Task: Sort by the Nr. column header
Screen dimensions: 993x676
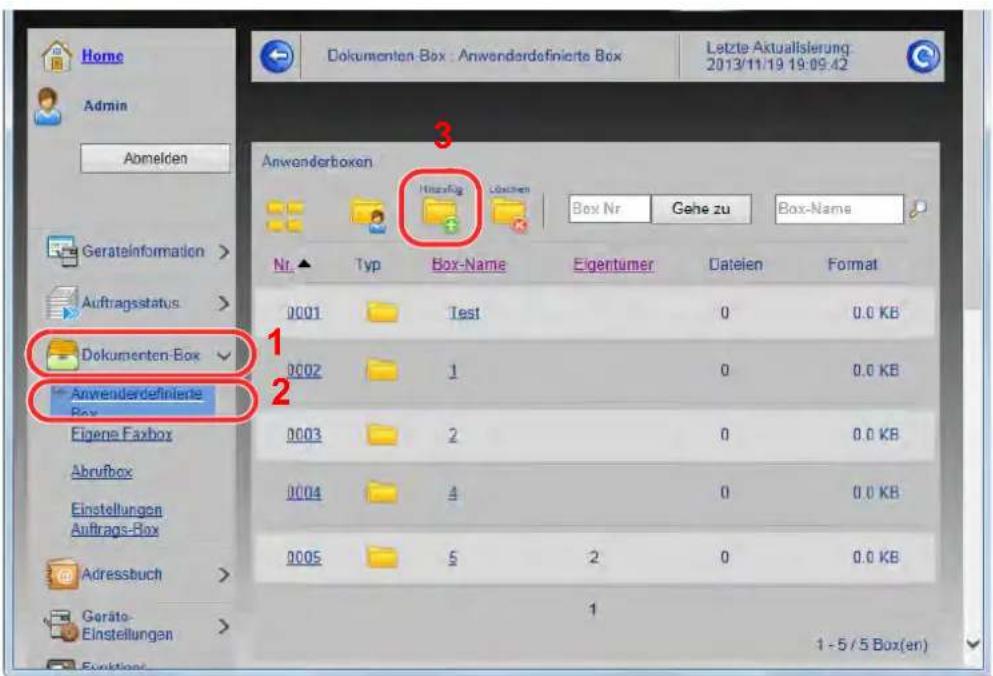Action: [x=283, y=264]
